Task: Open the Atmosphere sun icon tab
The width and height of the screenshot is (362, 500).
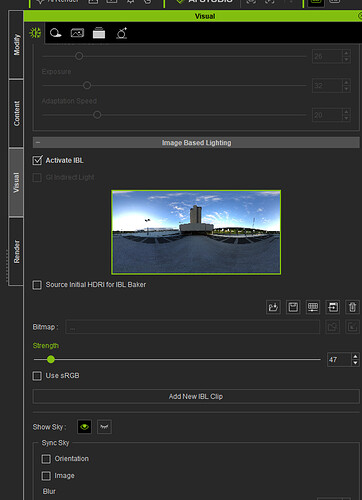Action: point(35,33)
